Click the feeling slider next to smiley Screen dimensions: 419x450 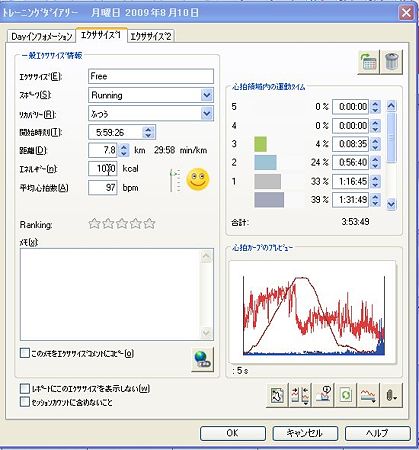click(174, 180)
